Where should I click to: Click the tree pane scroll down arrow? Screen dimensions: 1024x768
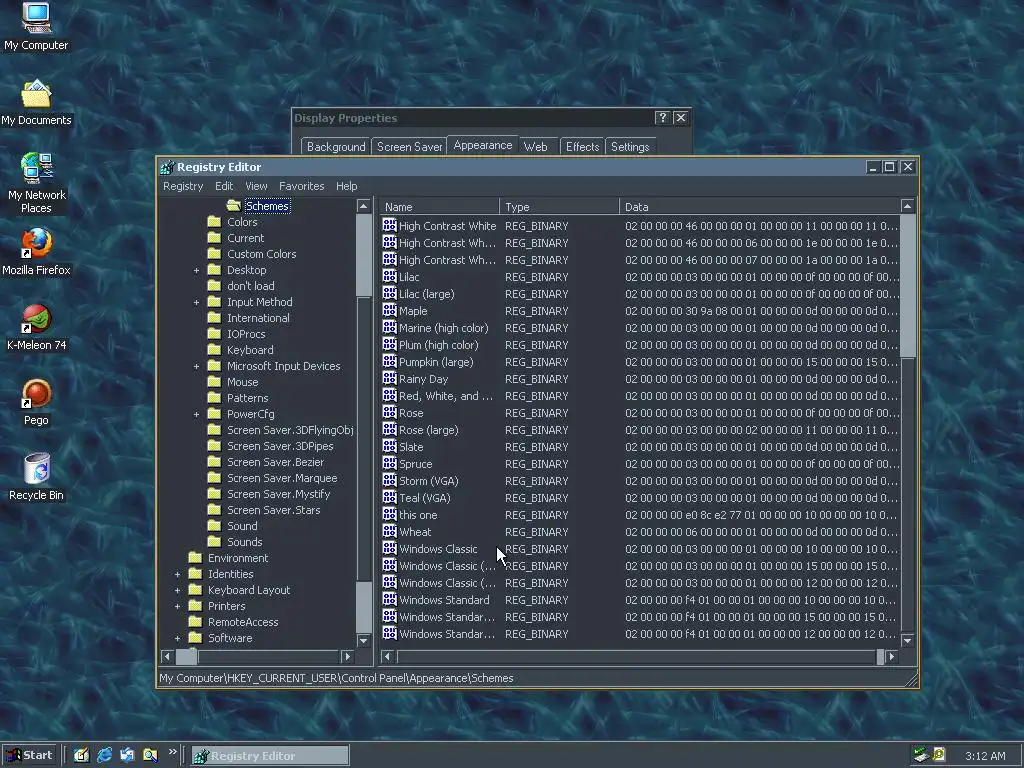[364, 640]
